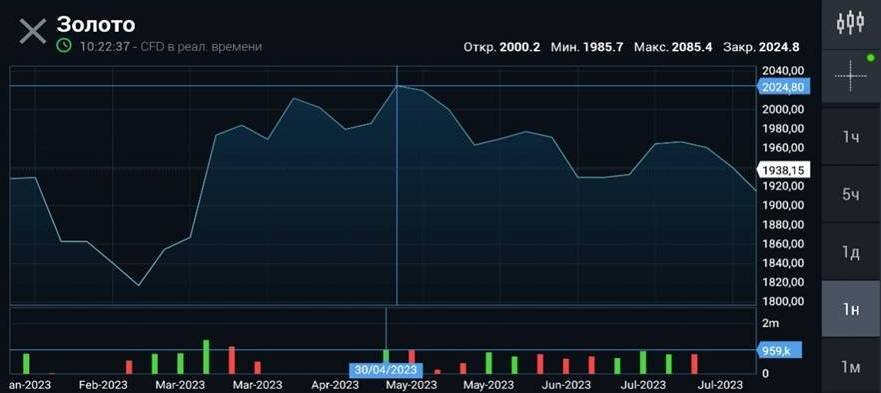This screenshot has width=881, height=393.
Task: Select the 1д timeframe
Action: pyautogui.click(x=851, y=252)
